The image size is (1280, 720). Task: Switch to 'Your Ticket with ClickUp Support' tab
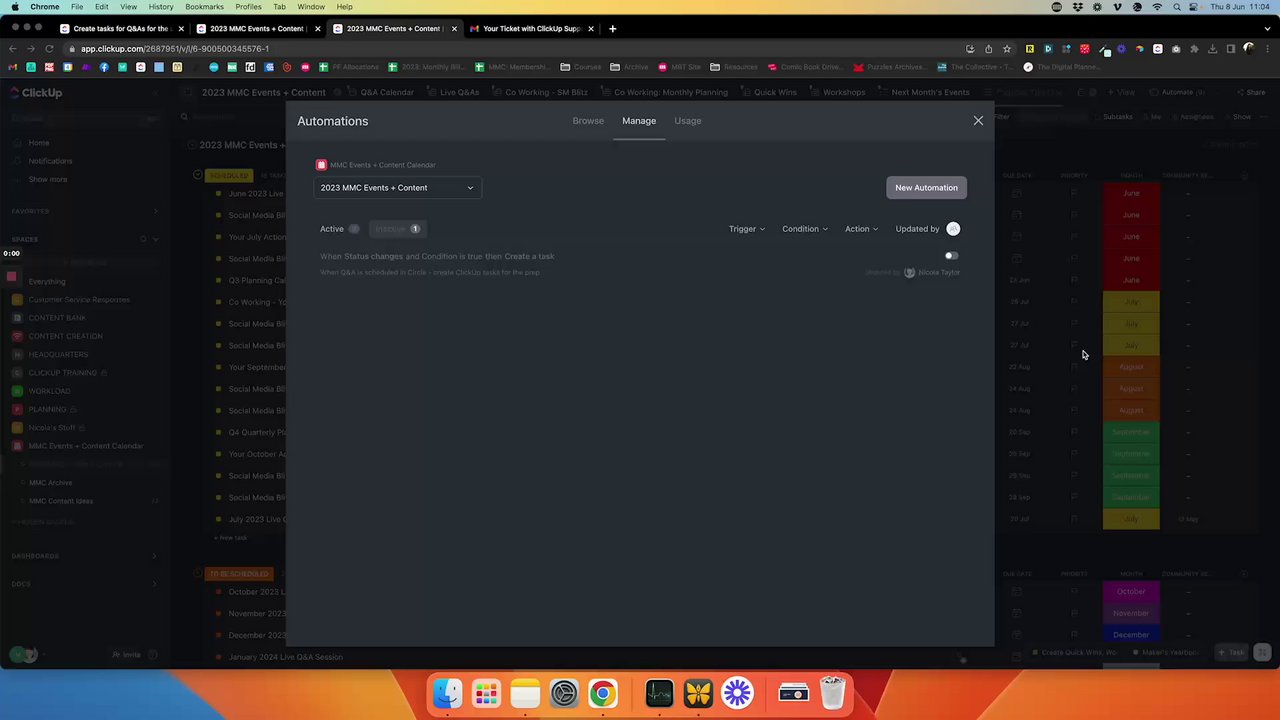click(530, 29)
